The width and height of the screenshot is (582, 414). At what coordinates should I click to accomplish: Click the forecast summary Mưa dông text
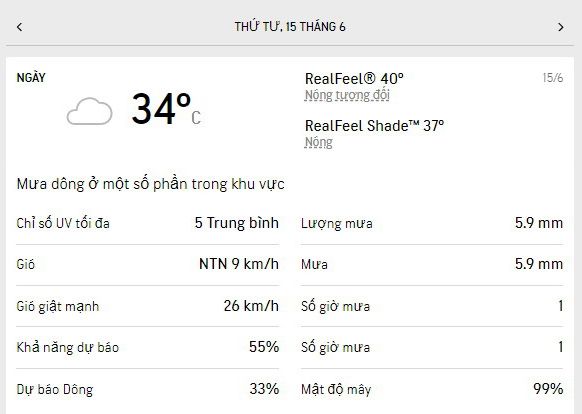(150, 184)
